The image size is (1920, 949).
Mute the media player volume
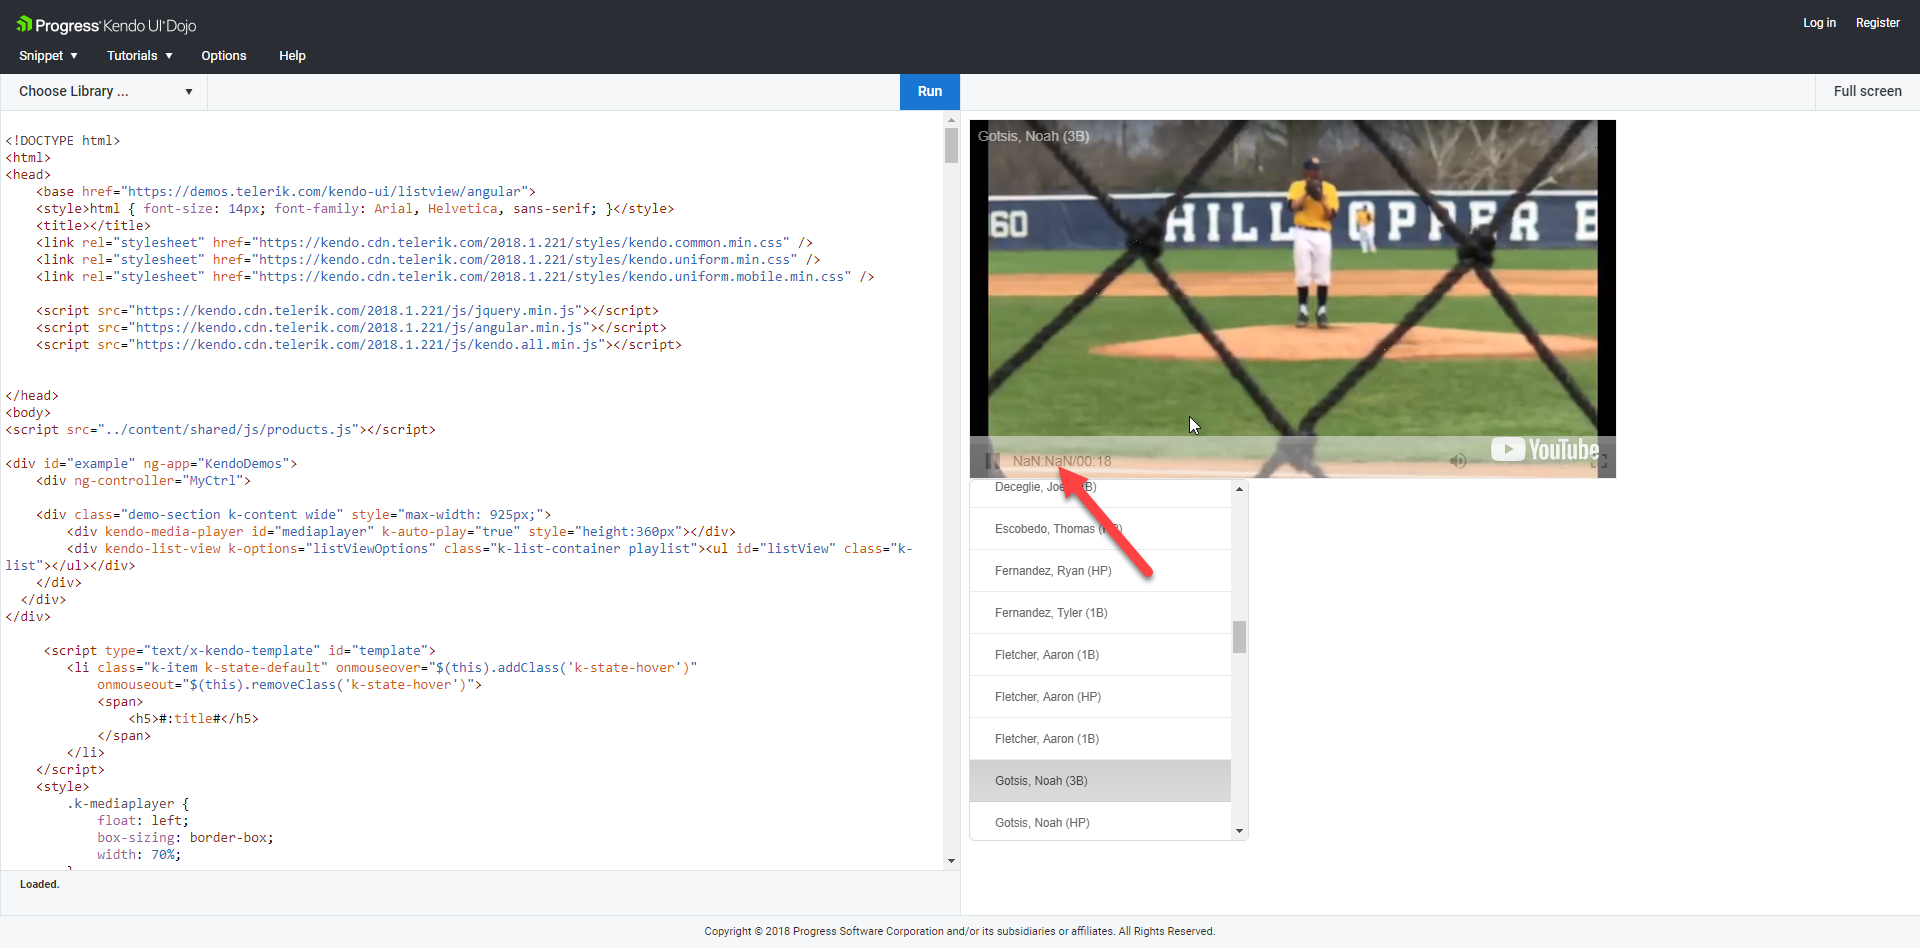point(1458,461)
